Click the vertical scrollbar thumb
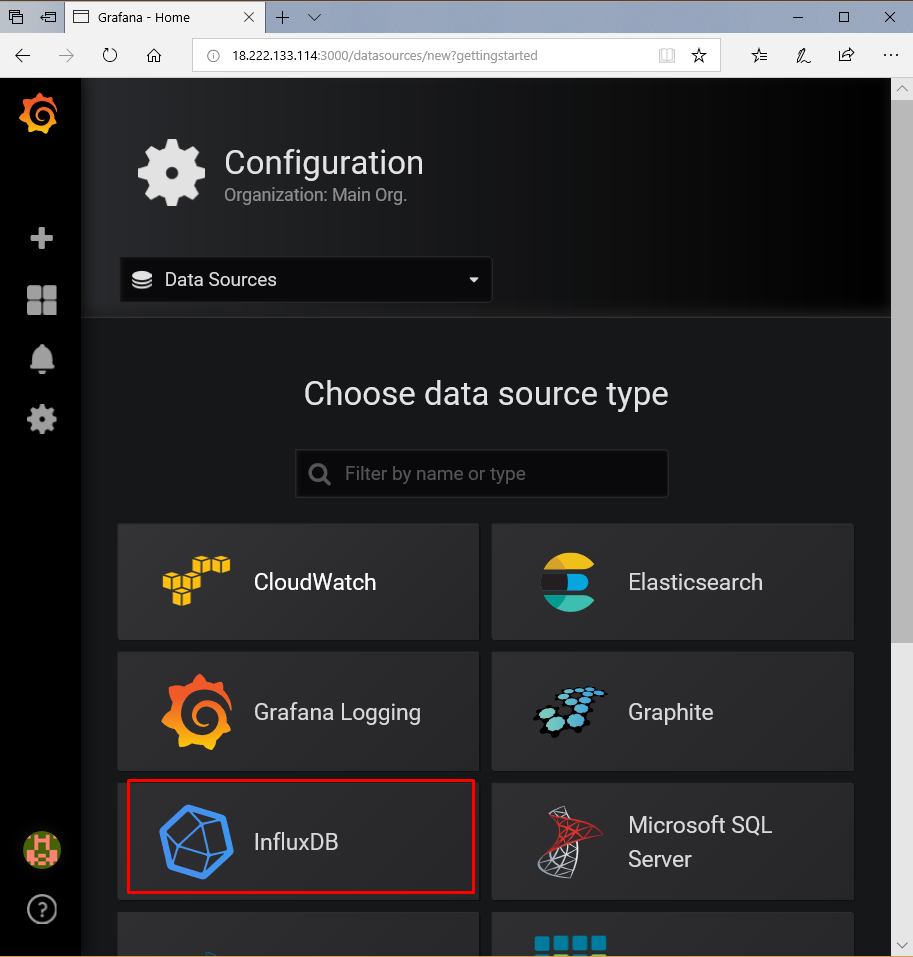The width and height of the screenshot is (913, 957). click(901, 370)
